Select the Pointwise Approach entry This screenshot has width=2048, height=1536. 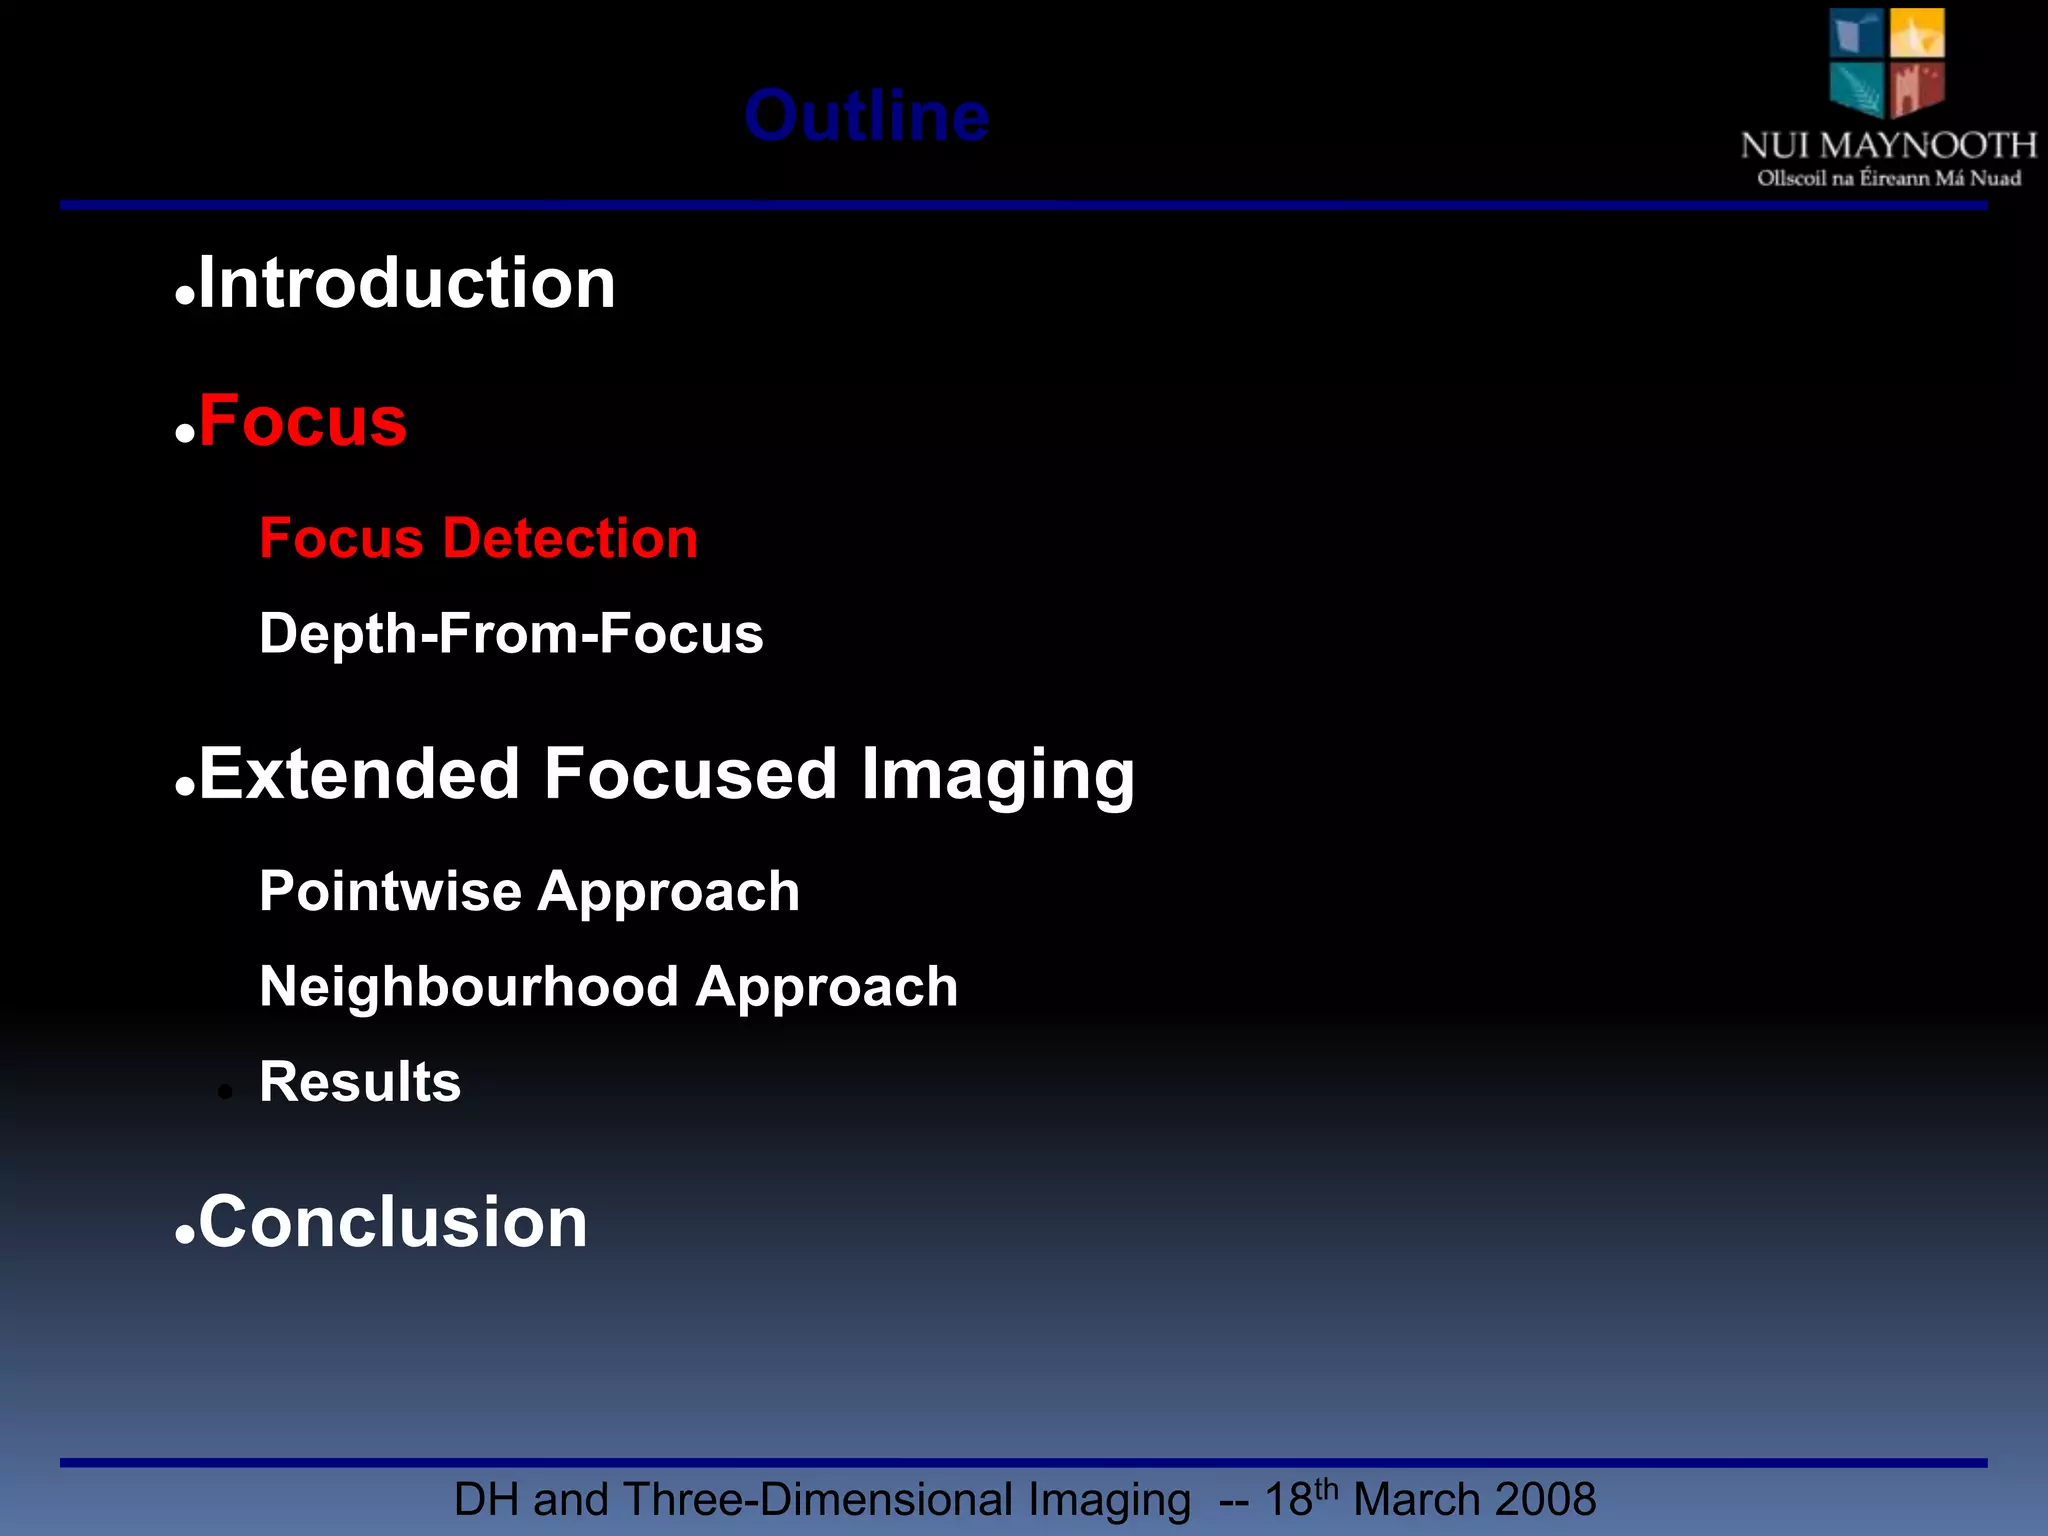[x=529, y=891]
